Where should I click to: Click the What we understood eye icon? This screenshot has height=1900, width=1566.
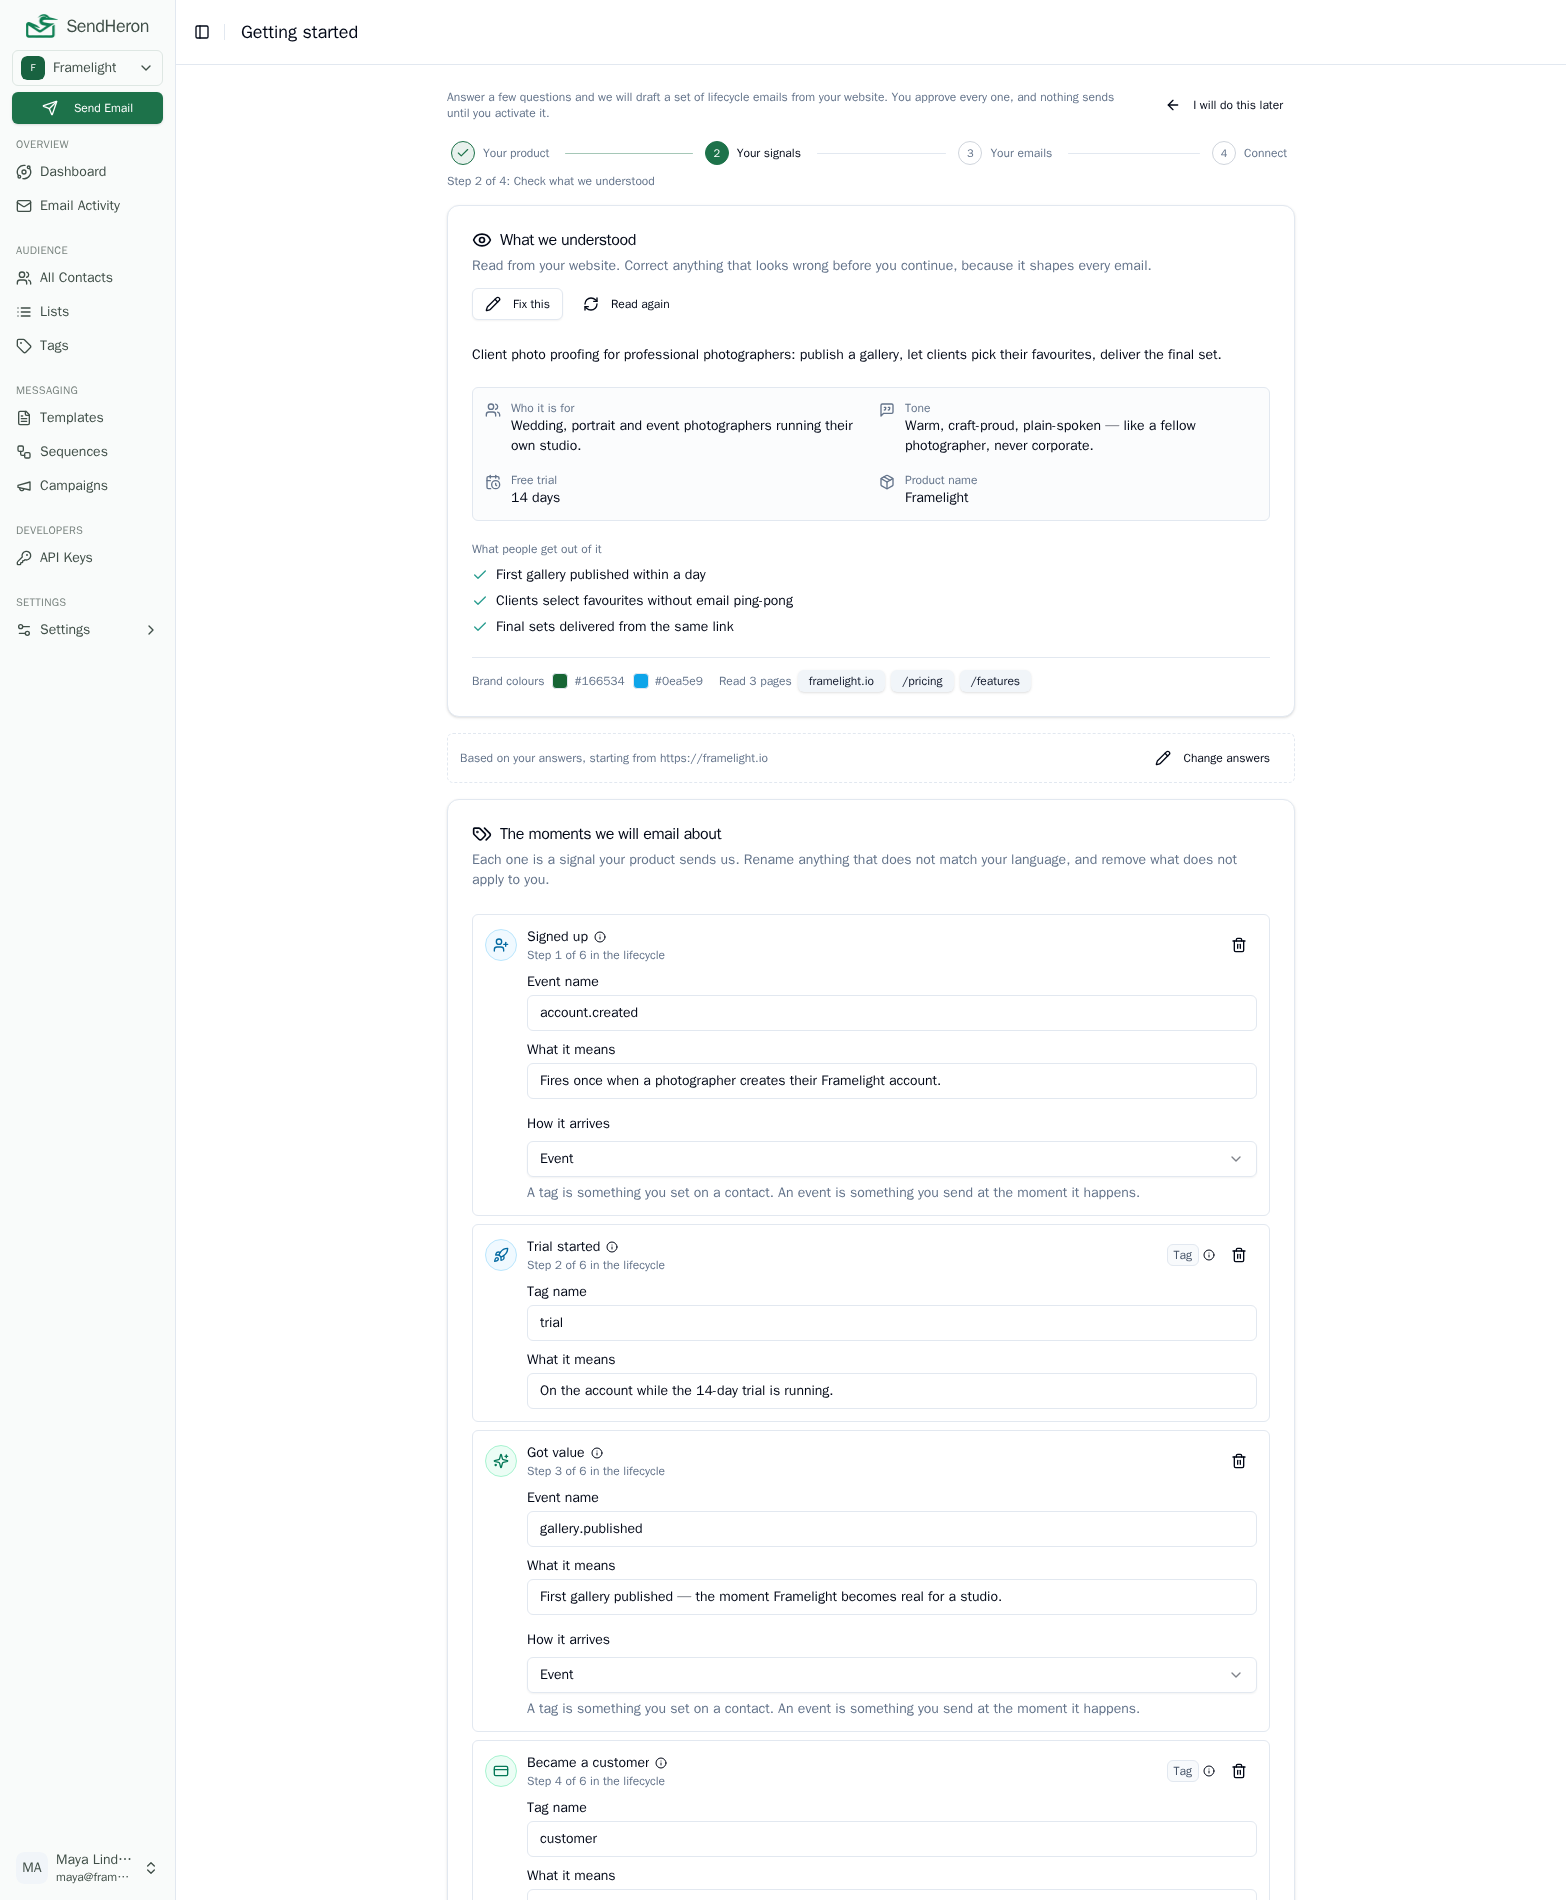point(482,240)
